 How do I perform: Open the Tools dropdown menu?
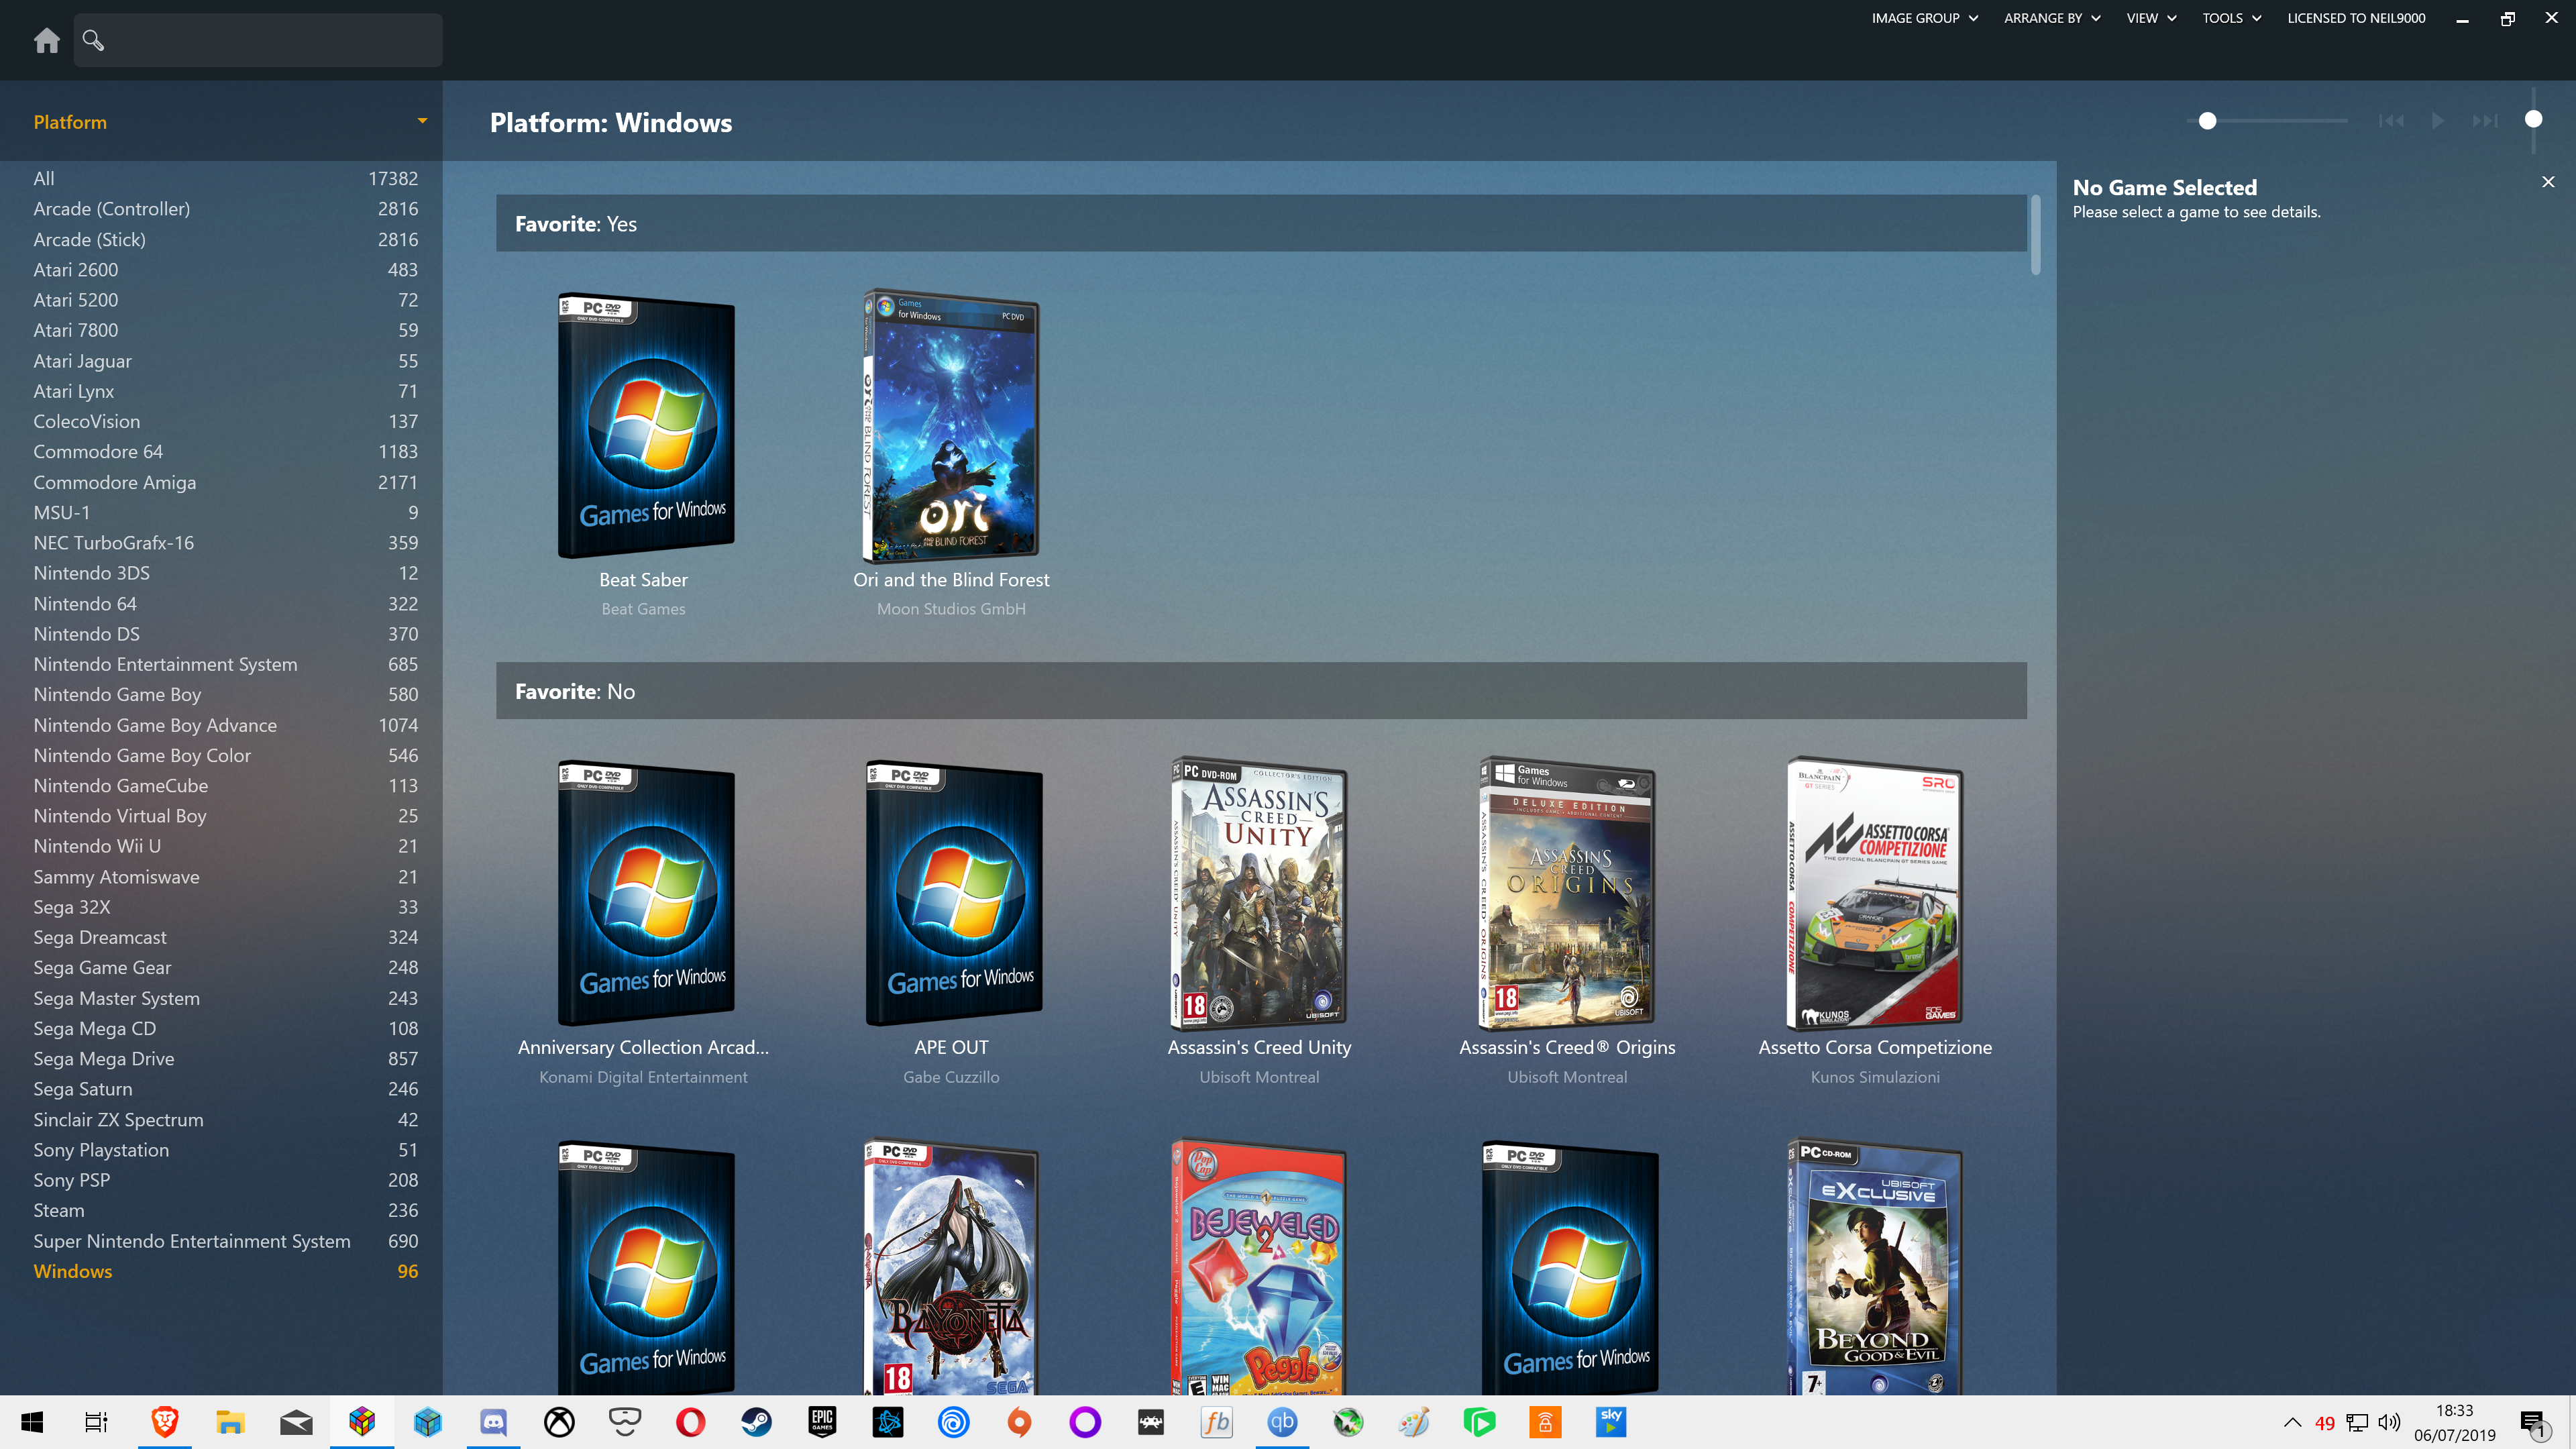click(2231, 18)
